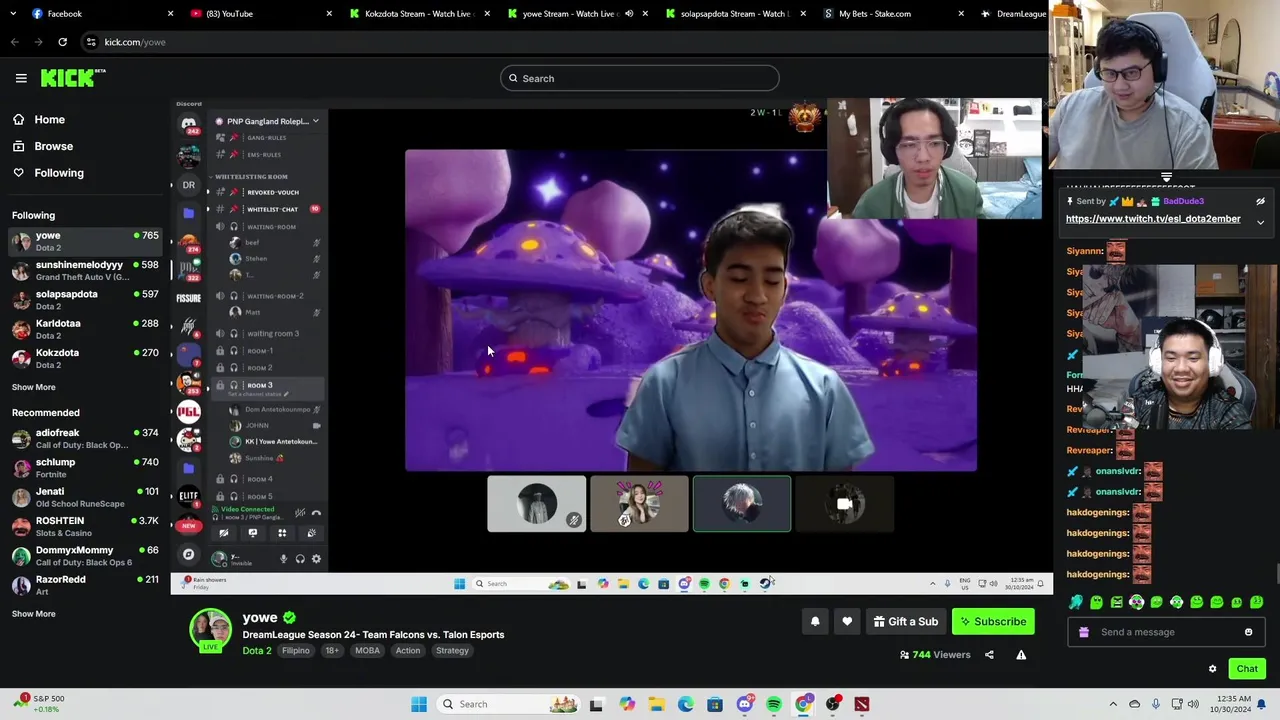Click the Windows Start button

[419, 704]
